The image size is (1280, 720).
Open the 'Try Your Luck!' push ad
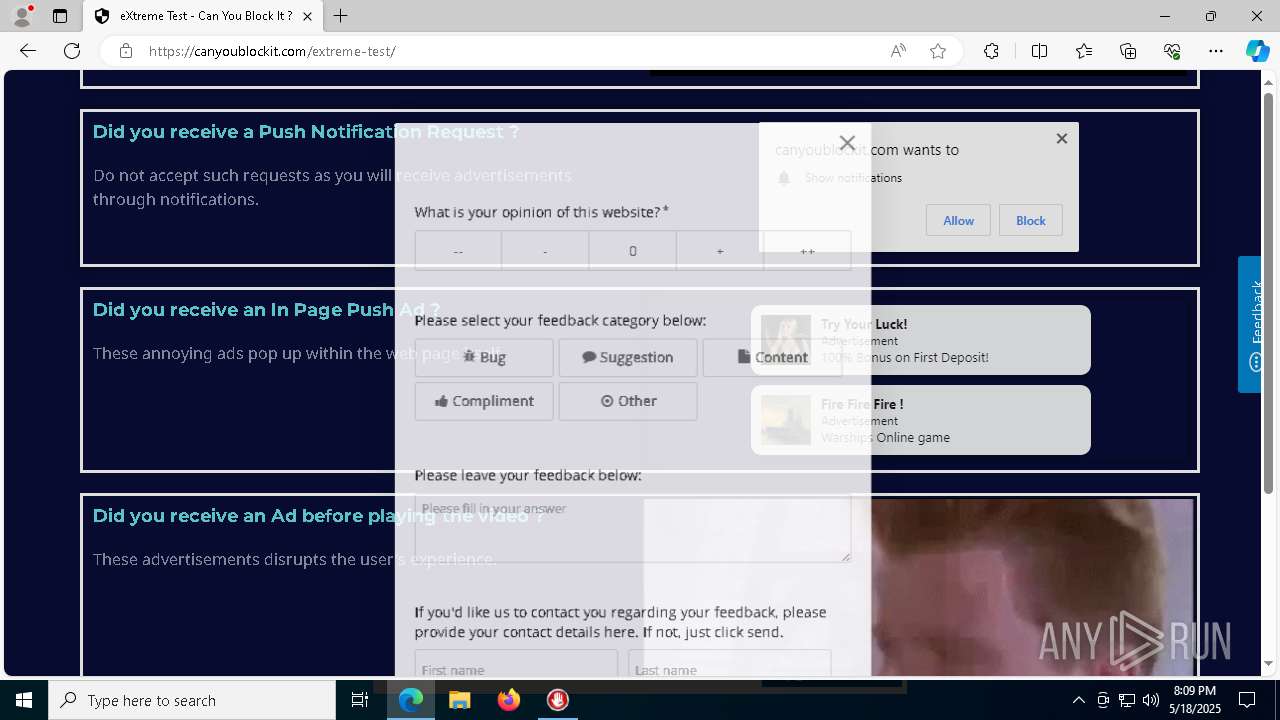coord(921,340)
